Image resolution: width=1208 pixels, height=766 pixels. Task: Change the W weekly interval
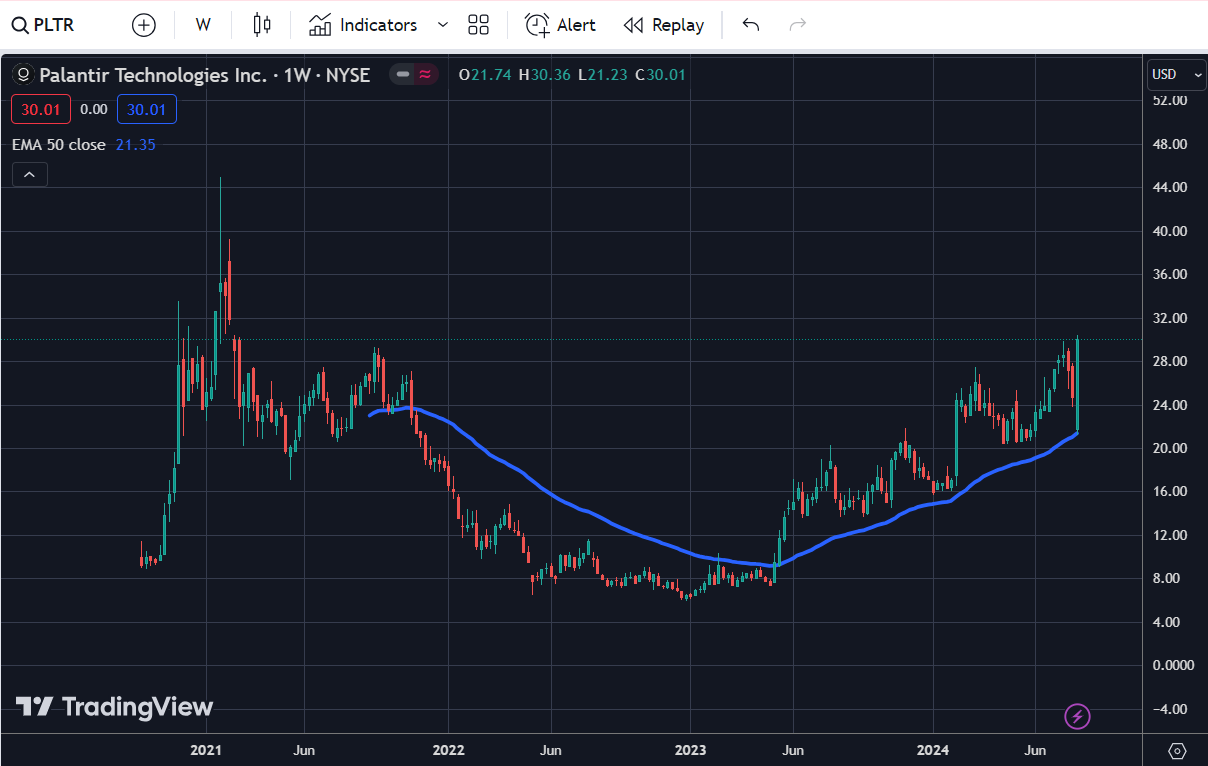click(203, 25)
